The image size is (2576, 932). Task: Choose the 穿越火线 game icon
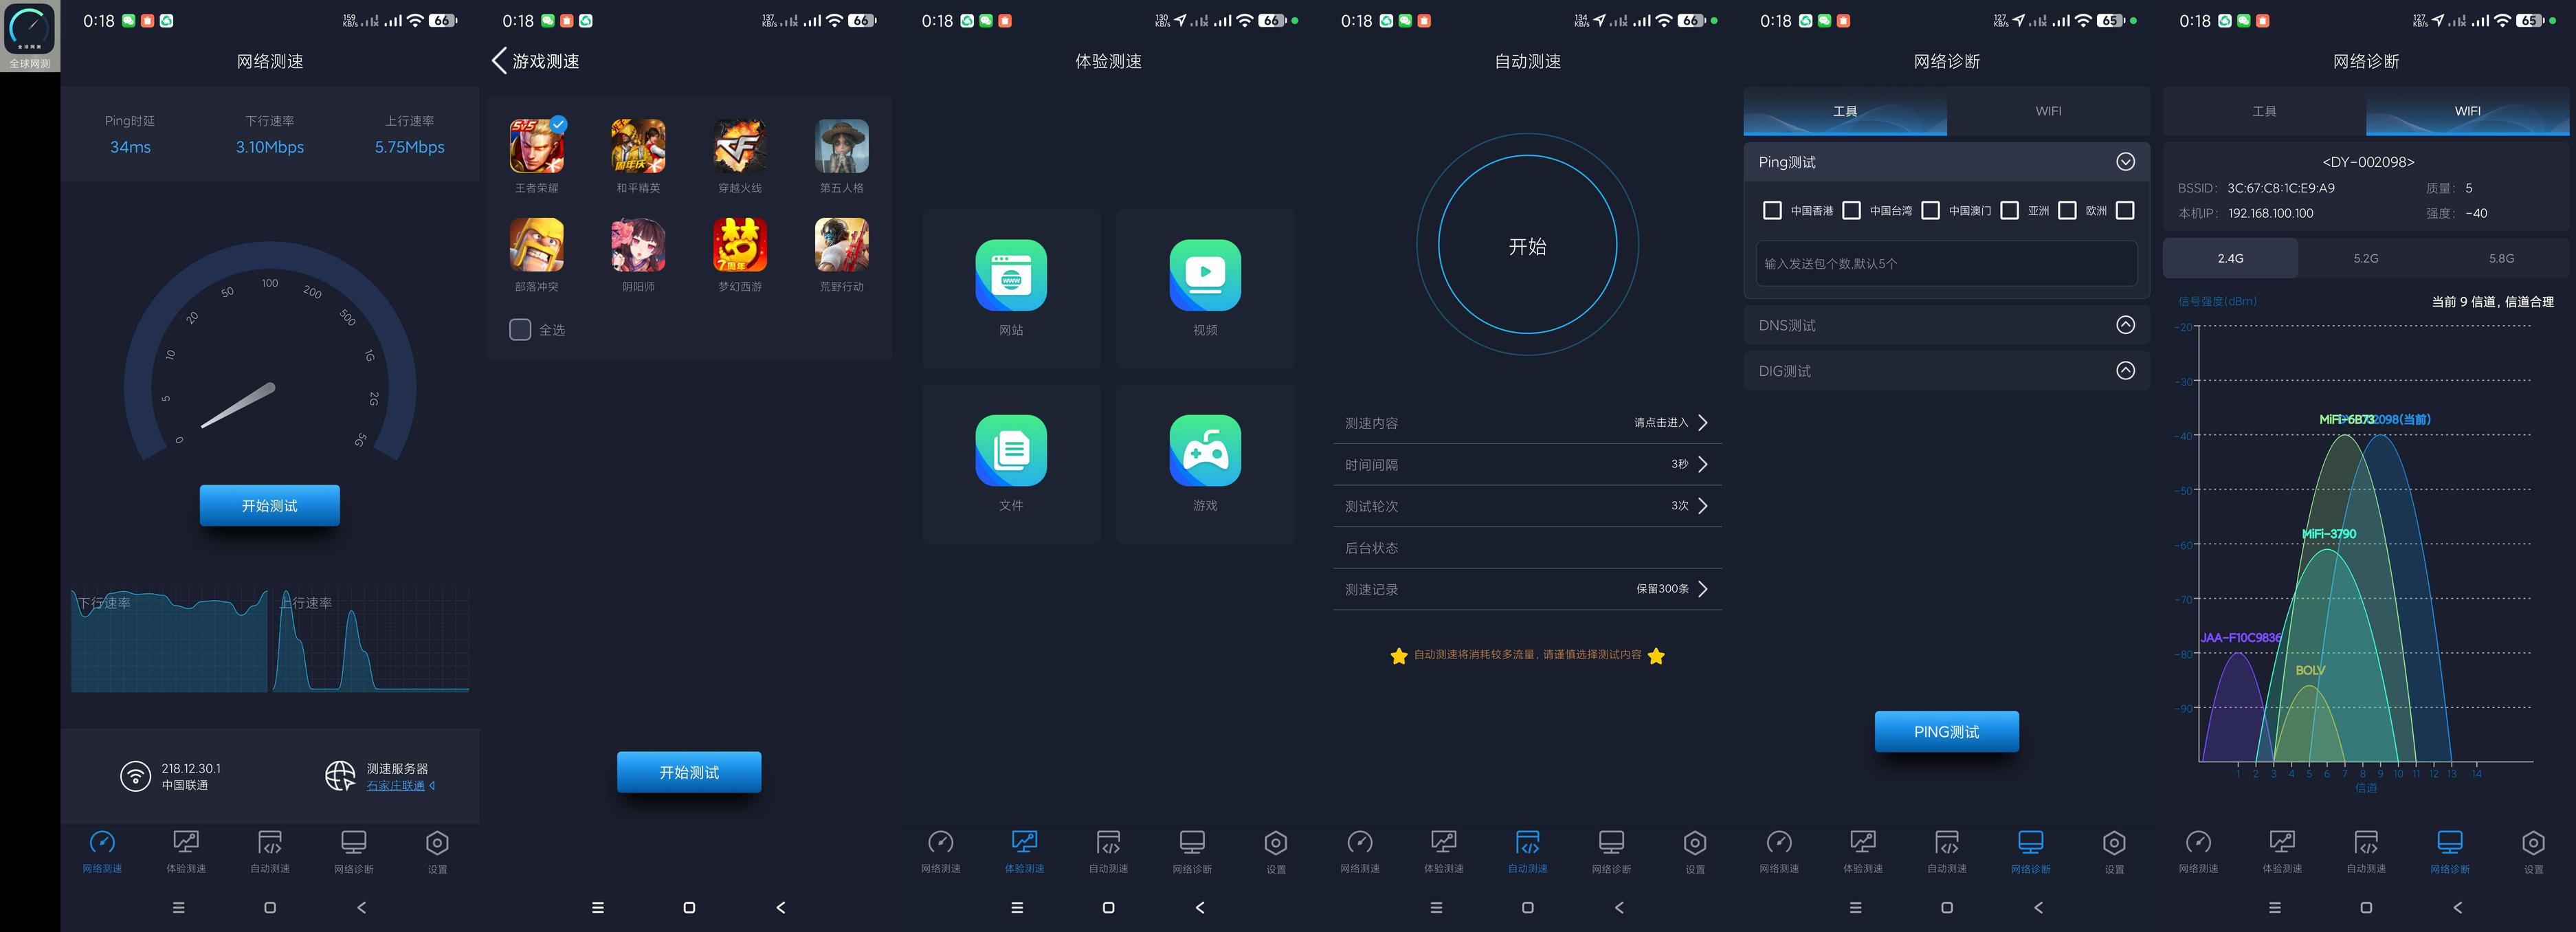(x=740, y=146)
